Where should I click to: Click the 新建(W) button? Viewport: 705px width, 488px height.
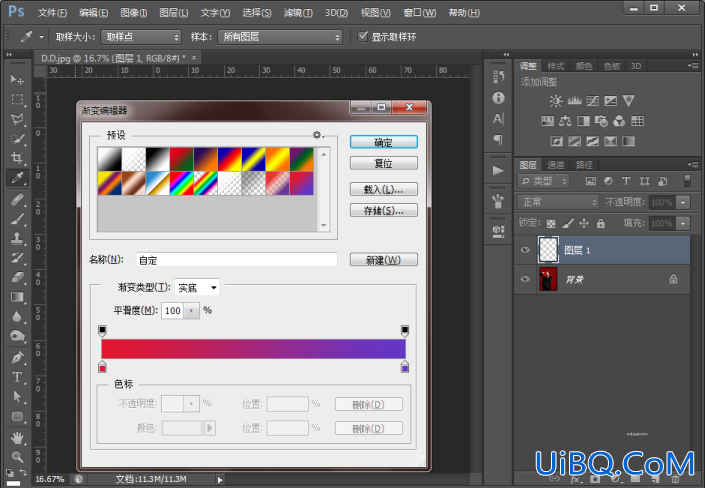tap(384, 260)
